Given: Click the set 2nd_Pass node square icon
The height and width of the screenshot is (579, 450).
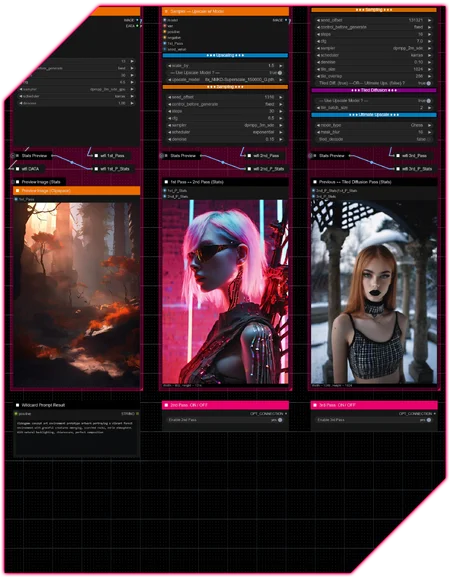Looking at the screenshot, I should tap(249, 155).
